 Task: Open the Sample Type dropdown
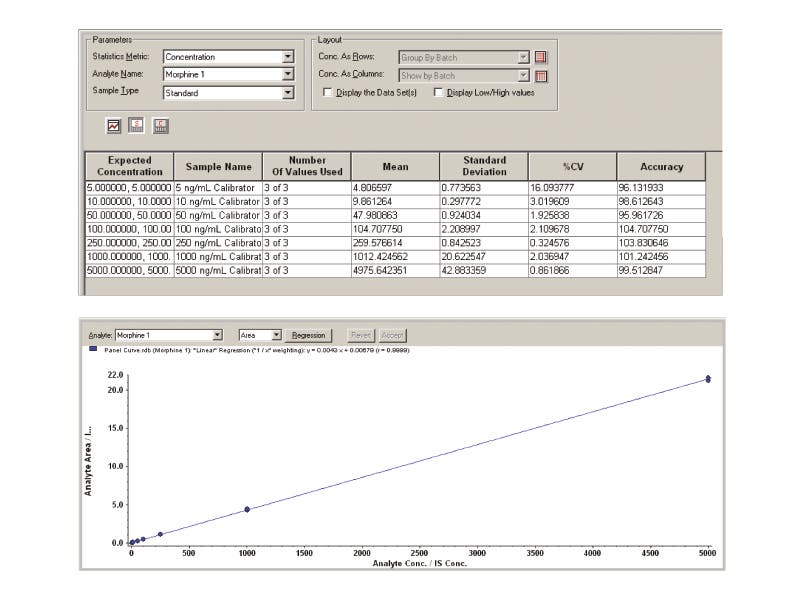288,93
